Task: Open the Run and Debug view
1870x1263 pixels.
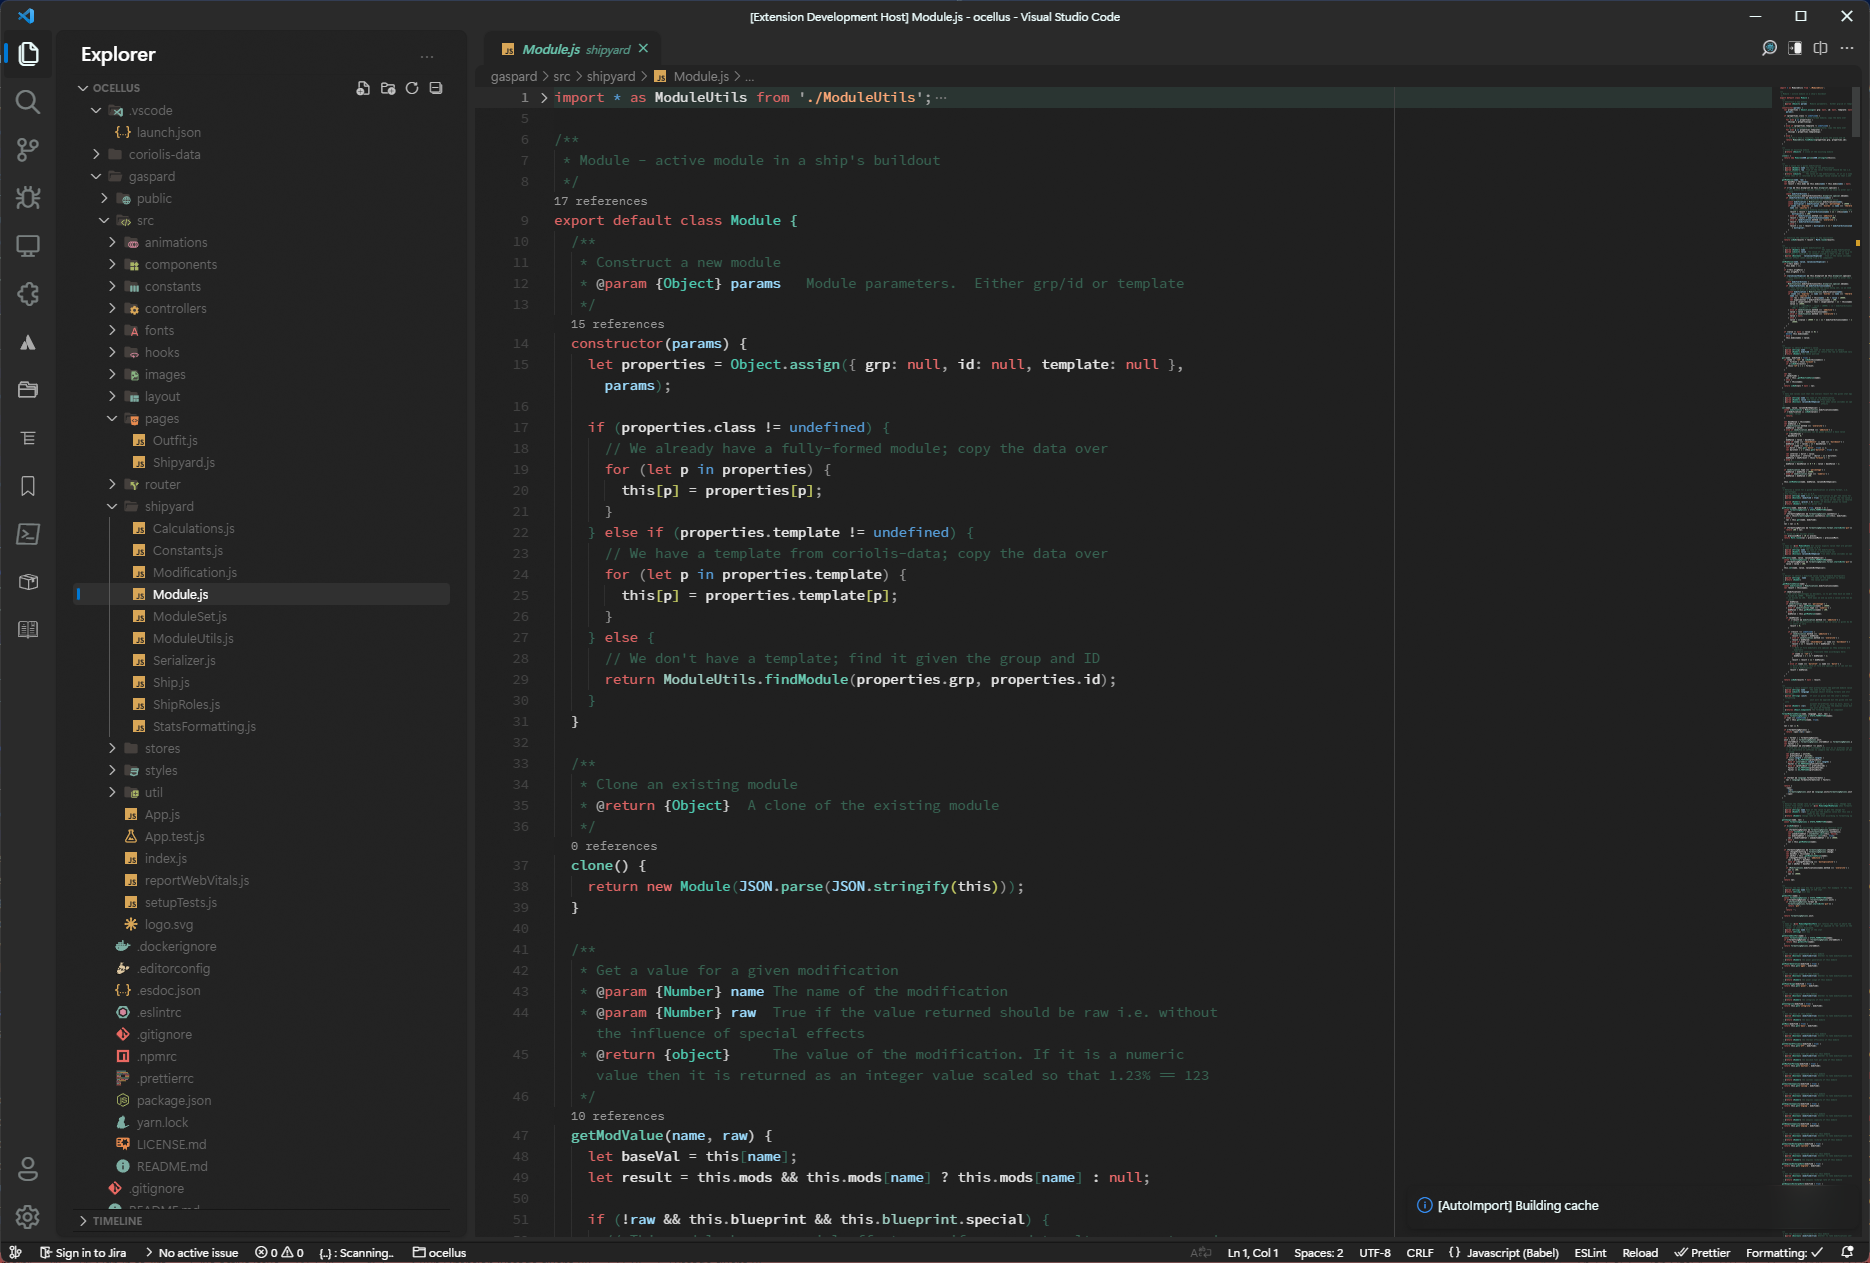Action: 28,198
